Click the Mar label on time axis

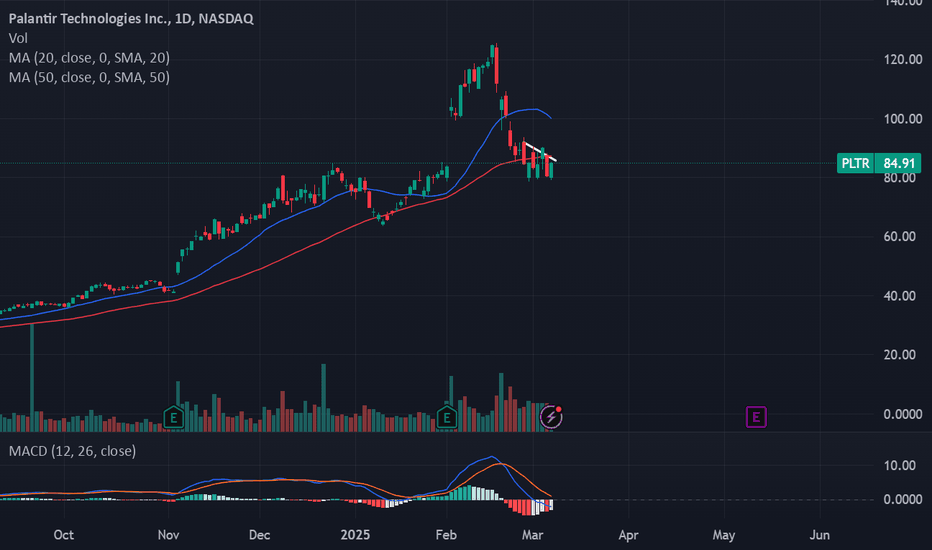(533, 535)
